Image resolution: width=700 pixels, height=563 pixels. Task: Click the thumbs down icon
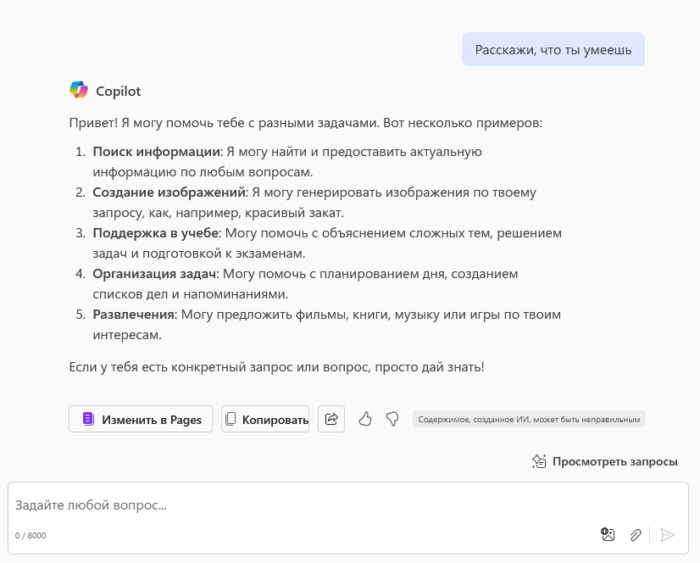[x=392, y=419]
